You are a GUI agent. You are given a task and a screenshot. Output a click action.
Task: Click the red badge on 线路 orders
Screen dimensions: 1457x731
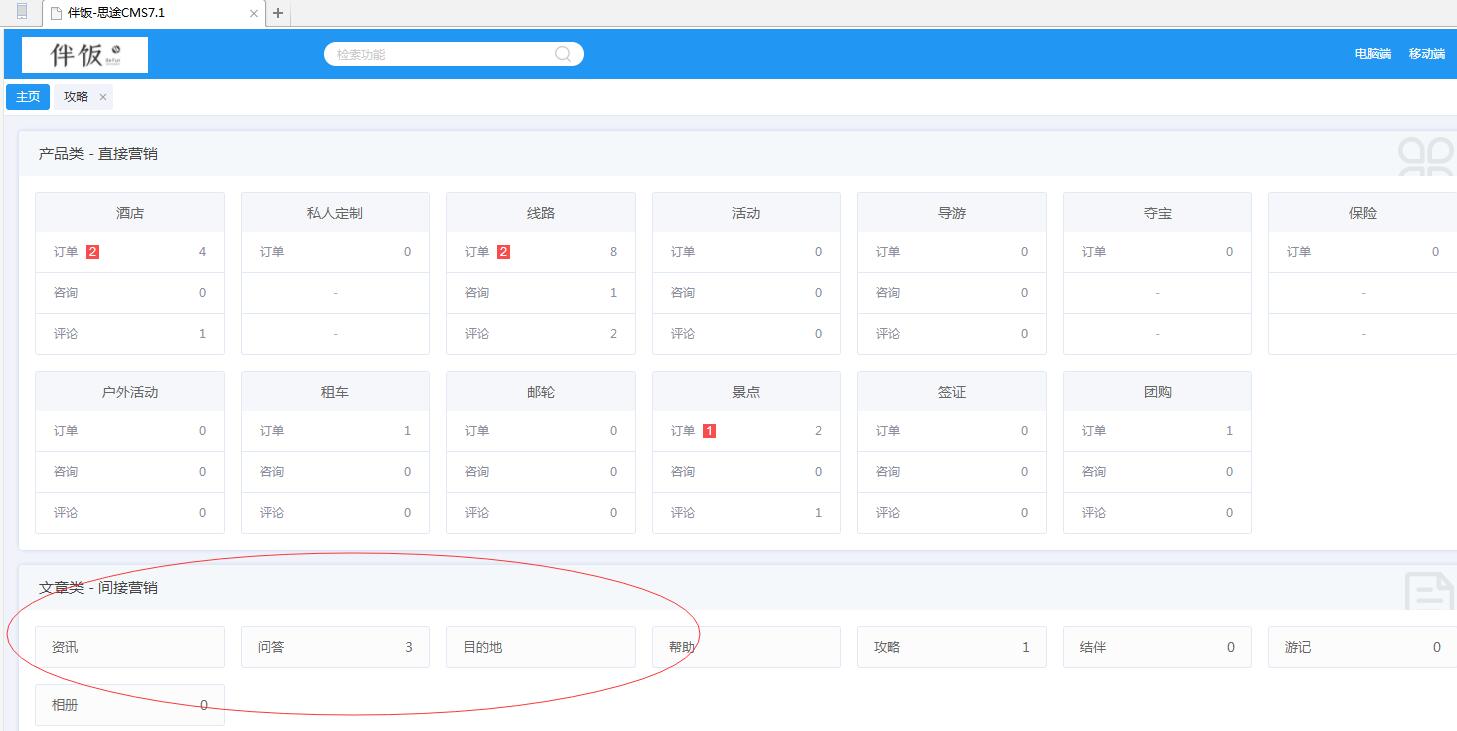(503, 252)
